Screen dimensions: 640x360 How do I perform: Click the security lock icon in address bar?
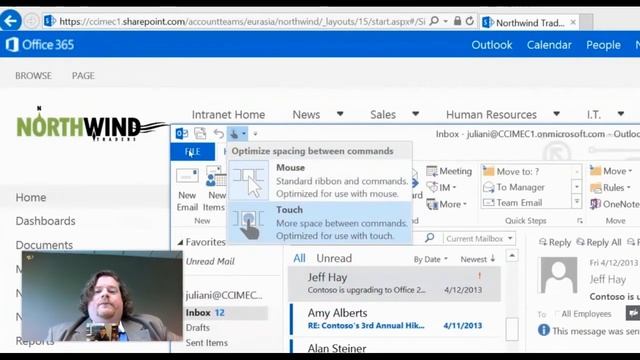458,21
